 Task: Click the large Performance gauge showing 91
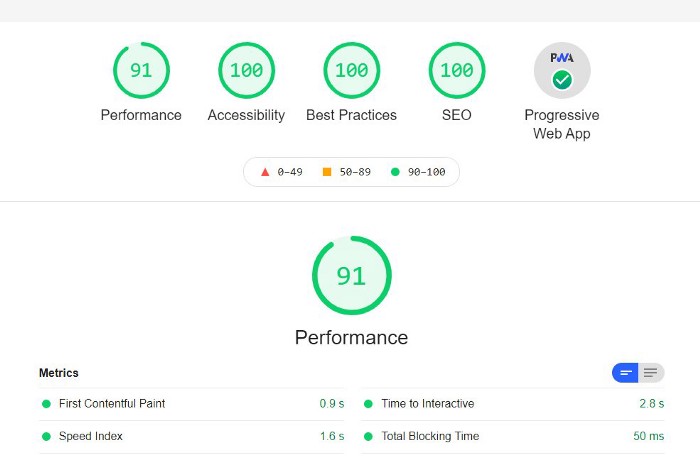pos(352,275)
